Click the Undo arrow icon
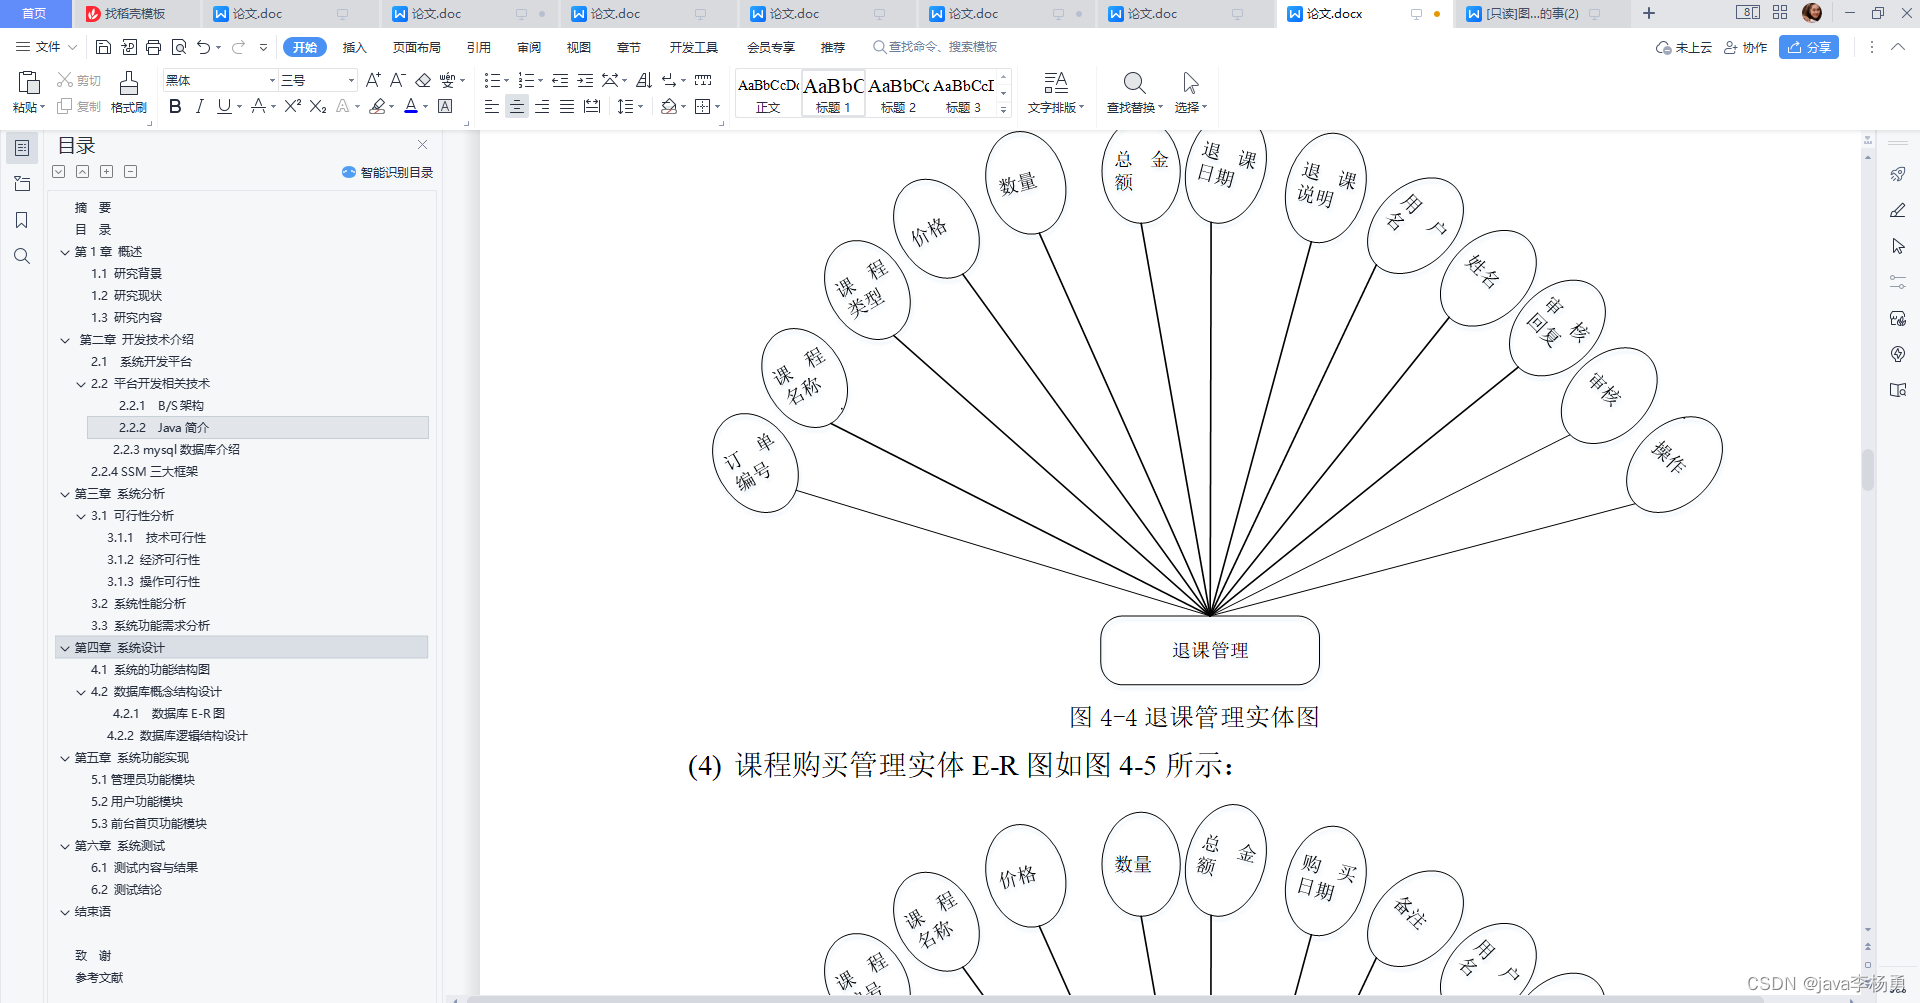Screen dimensions: 1920x1003 pyautogui.click(x=204, y=47)
